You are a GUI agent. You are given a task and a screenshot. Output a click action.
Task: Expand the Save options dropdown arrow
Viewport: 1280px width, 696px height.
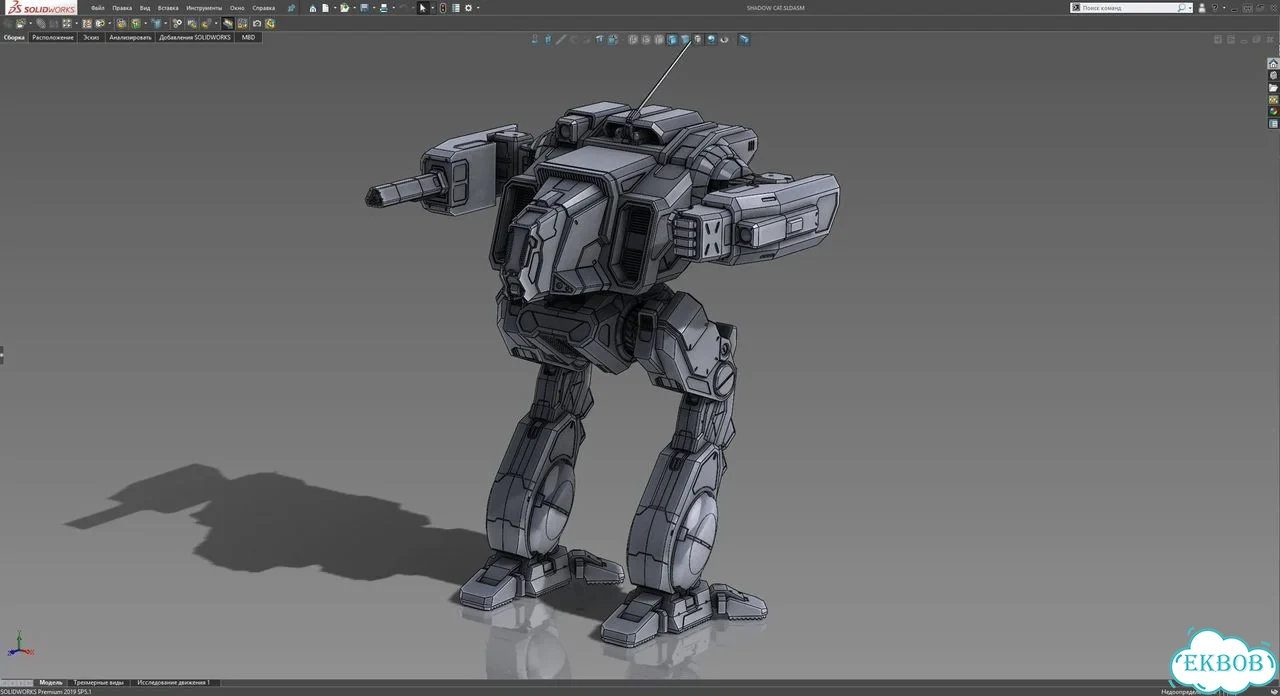(x=374, y=8)
